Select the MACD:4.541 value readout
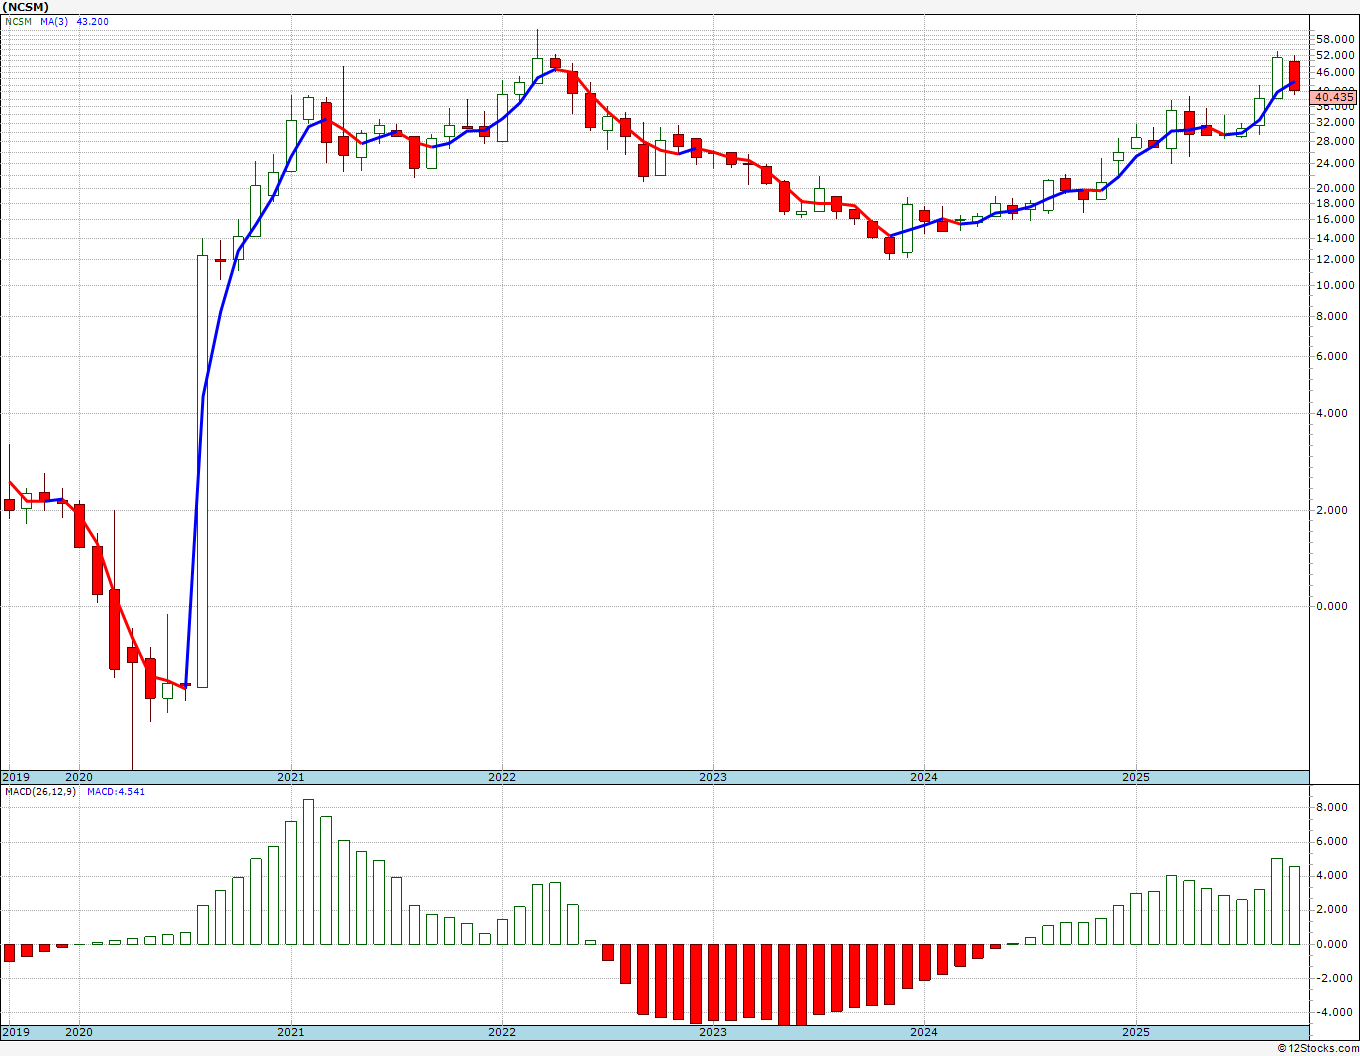 (x=116, y=792)
